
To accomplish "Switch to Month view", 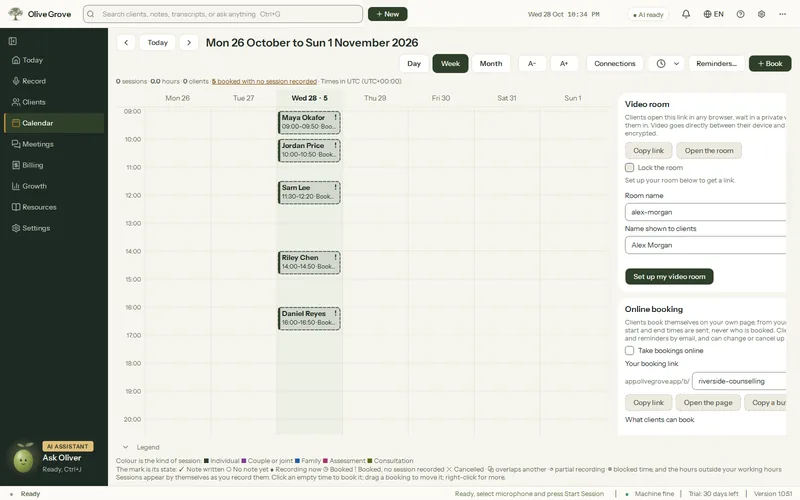I will click(491, 63).
